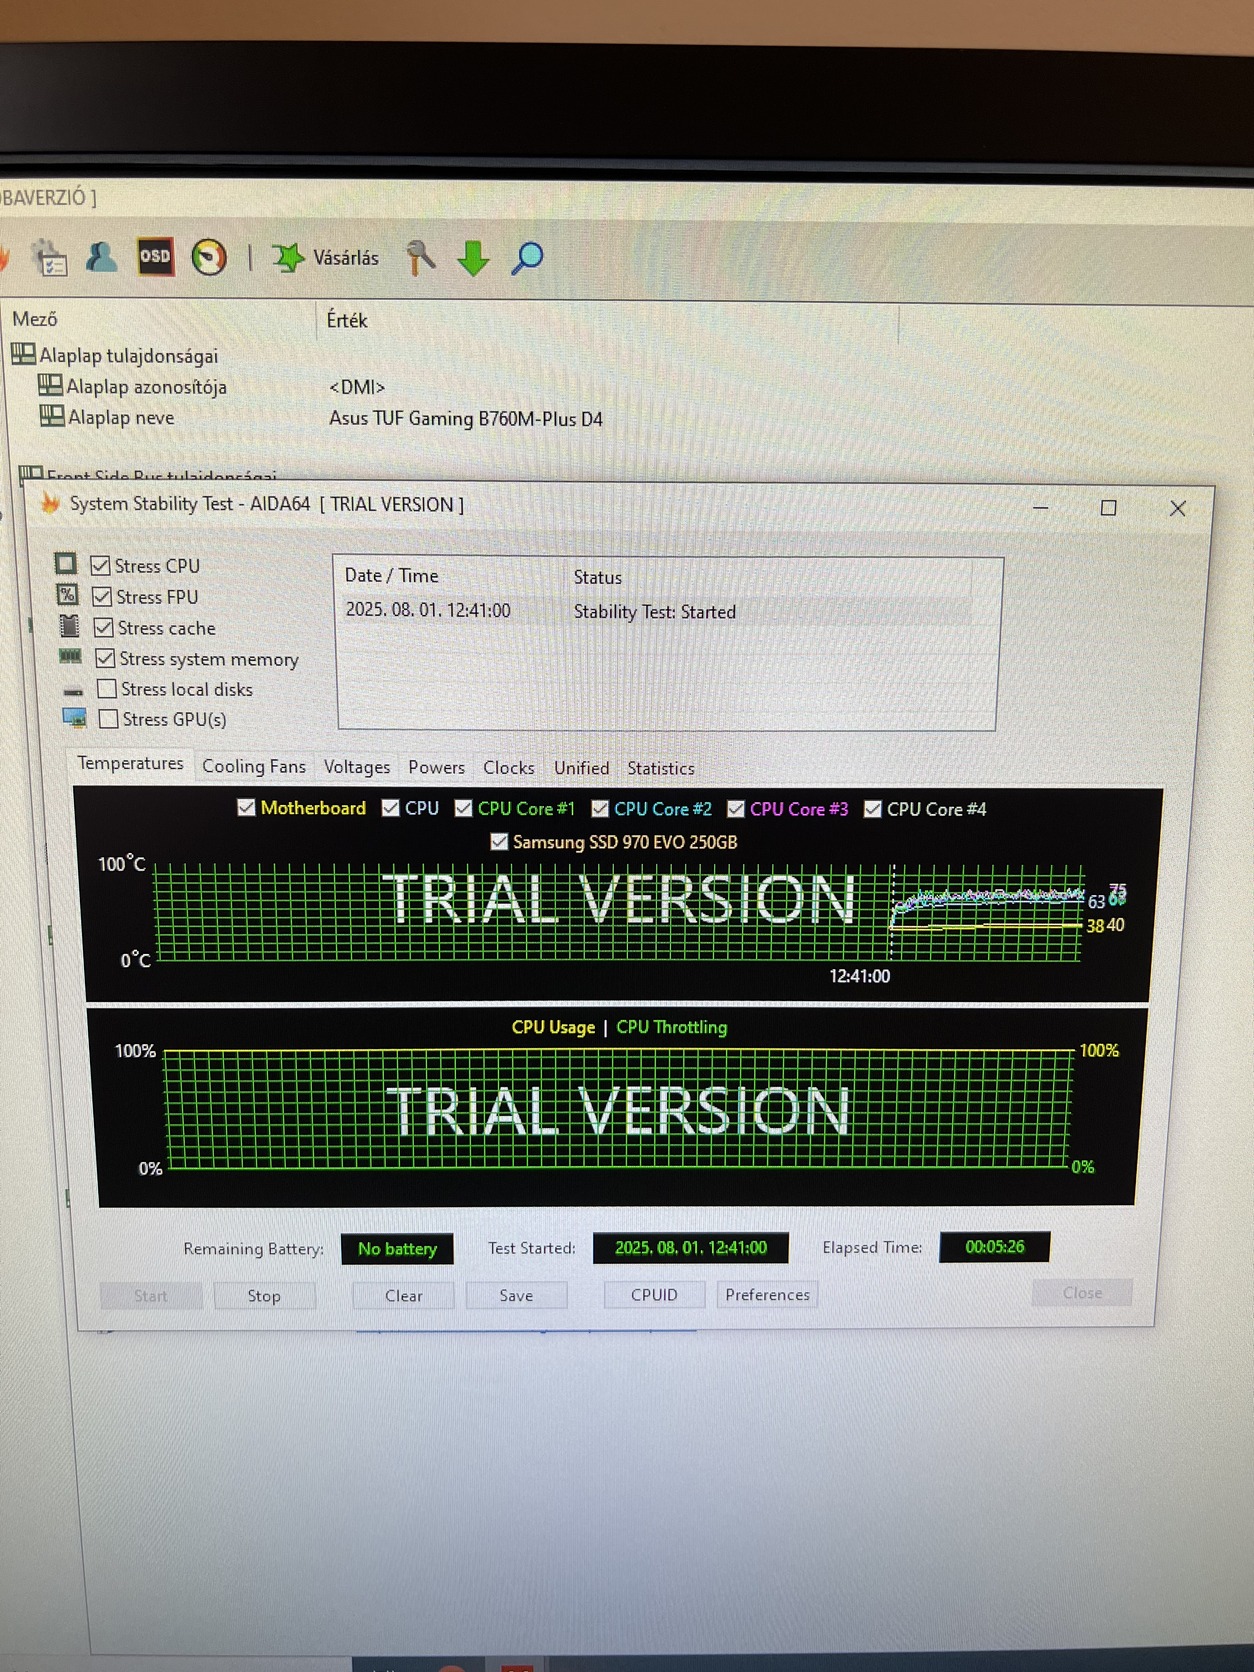Minimize the System Stability Test window
Screen dimensions: 1254x1672
[1040, 508]
